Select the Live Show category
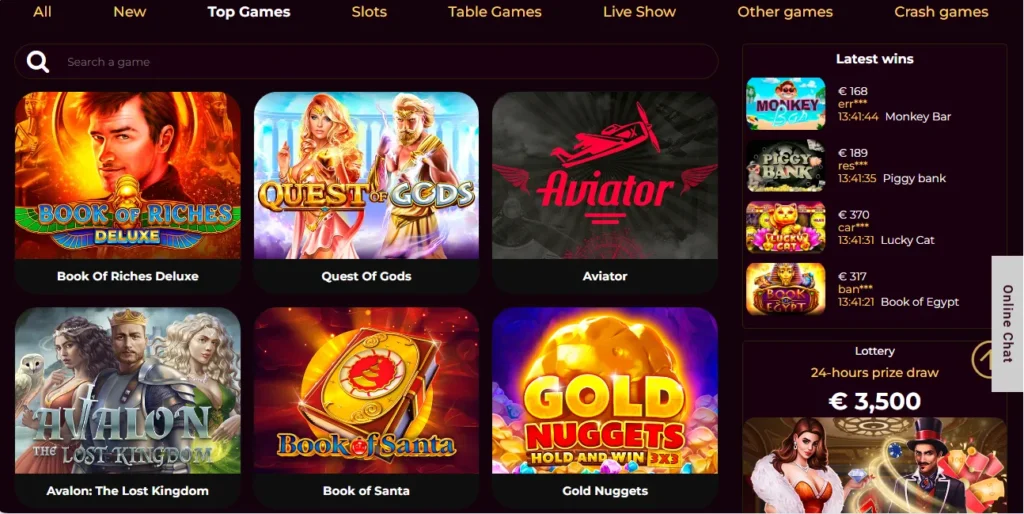Screen dimensions: 1024x514 point(639,12)
